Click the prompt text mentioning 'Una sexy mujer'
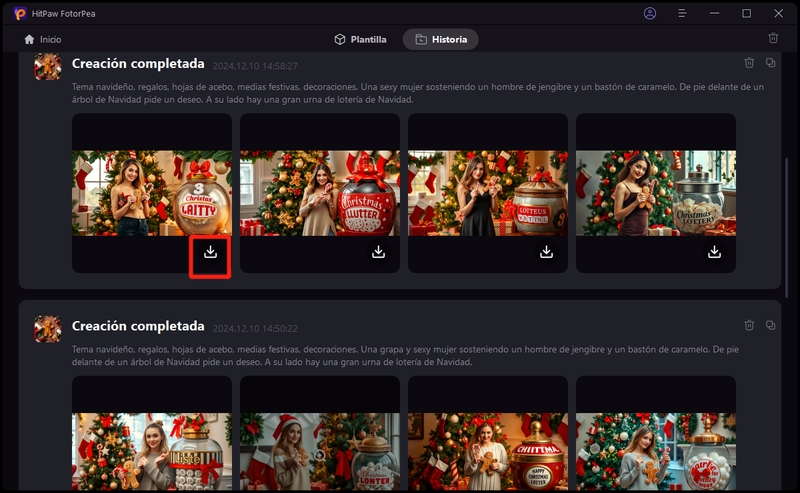Viewport: 800px width, 493px height. pos(418,93)
